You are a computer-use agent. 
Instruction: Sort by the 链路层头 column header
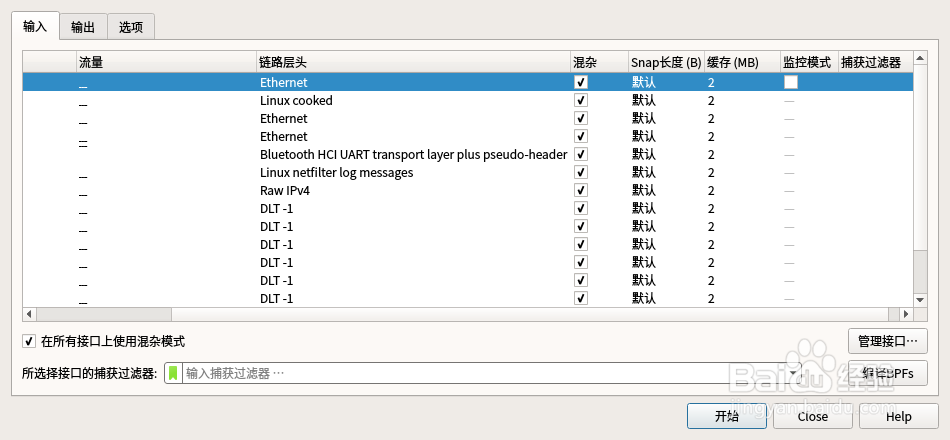(414, 62)
